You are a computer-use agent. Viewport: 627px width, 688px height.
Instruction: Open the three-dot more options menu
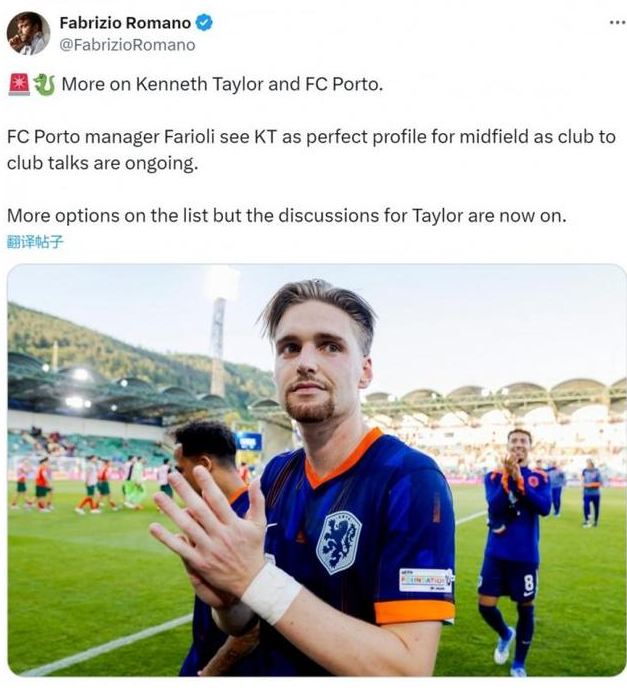(x=617, y=23)
